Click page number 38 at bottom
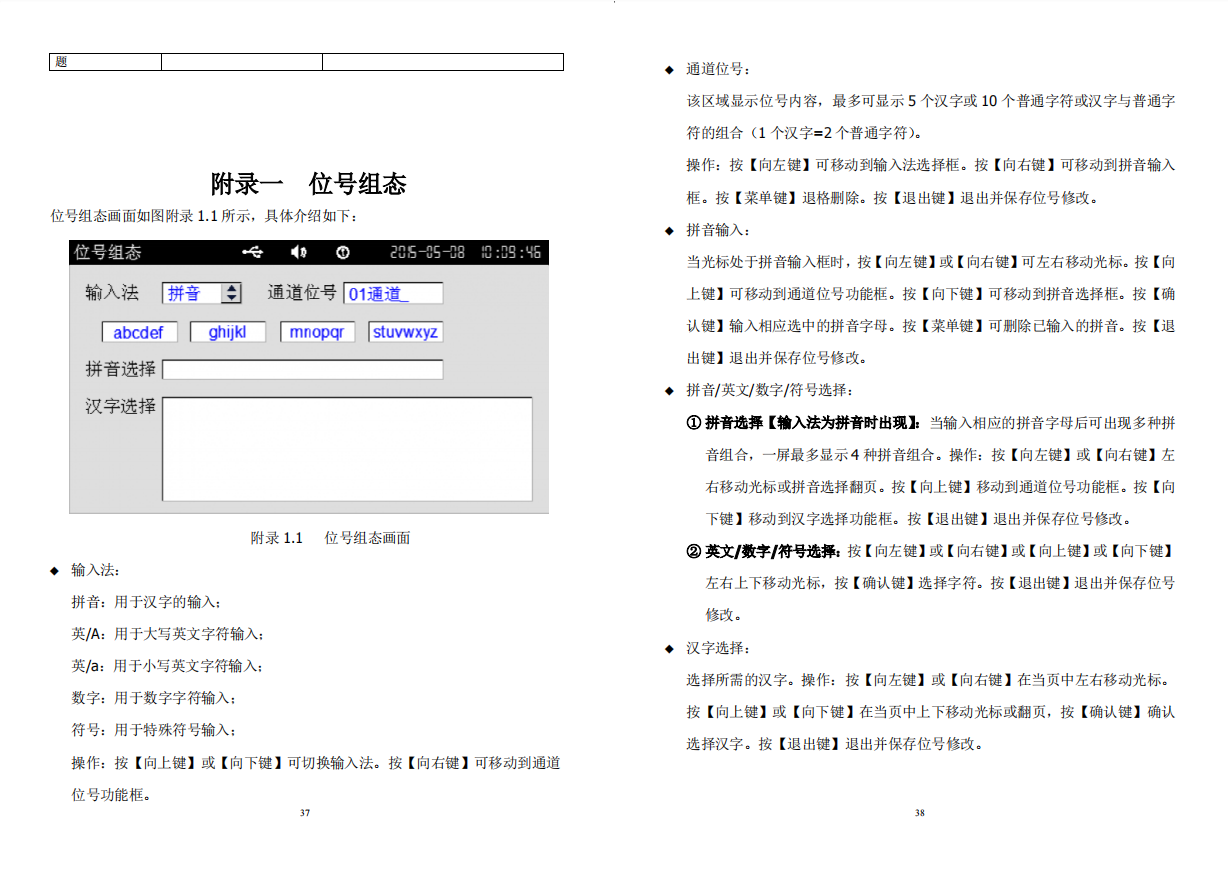Screen dimensions: 1228x869 tap(919, 813)
